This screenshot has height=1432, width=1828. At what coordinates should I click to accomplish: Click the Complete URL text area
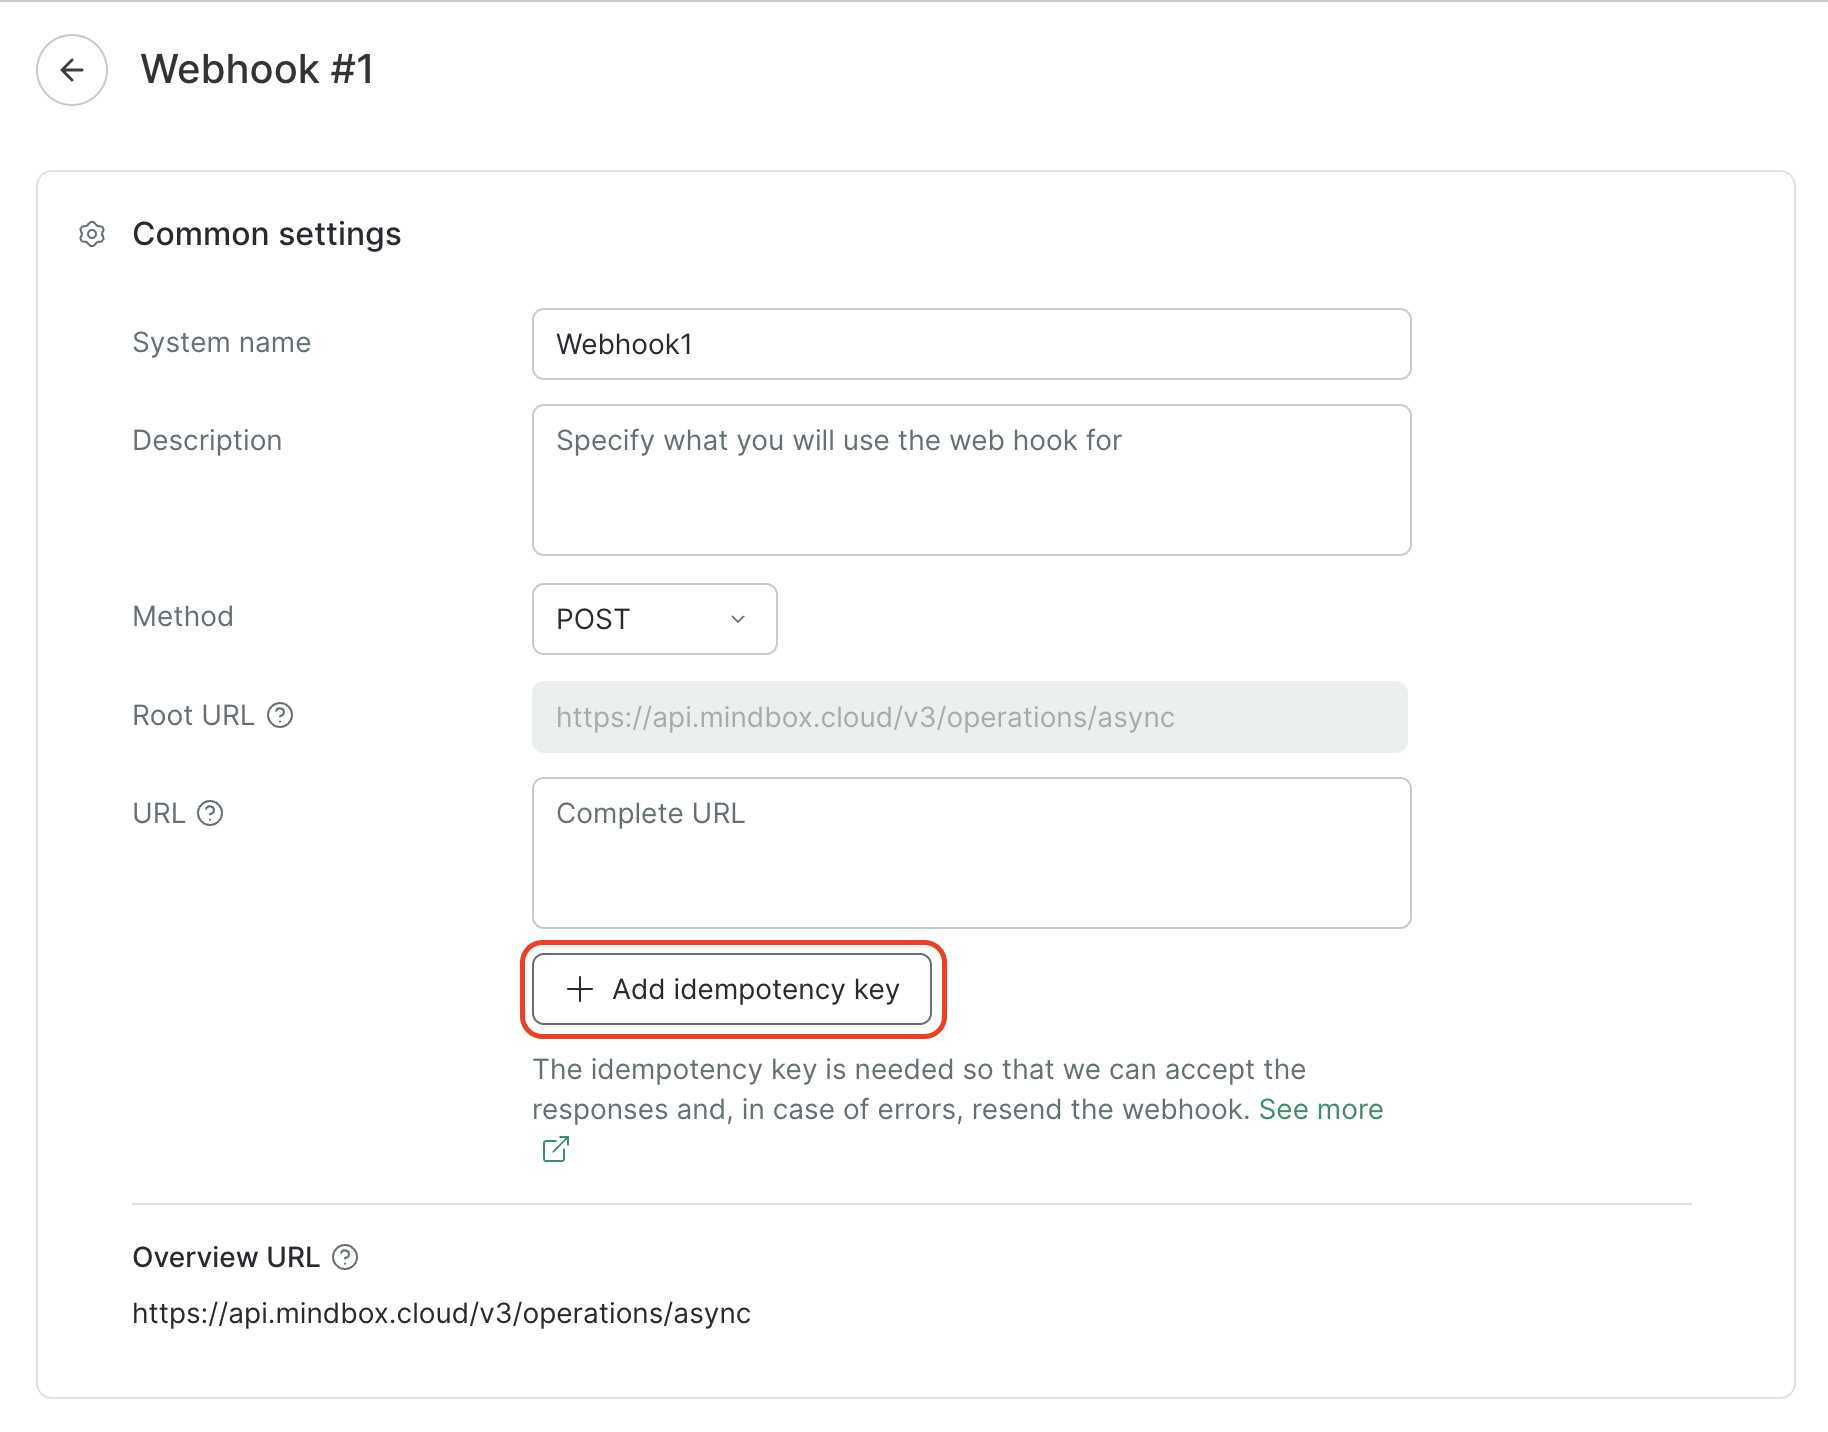pyautogui.click(x=972, y=853)
